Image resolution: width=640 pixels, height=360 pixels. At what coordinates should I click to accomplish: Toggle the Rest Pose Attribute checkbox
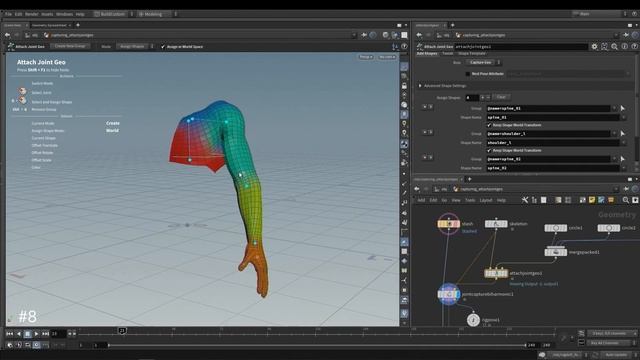468,74
